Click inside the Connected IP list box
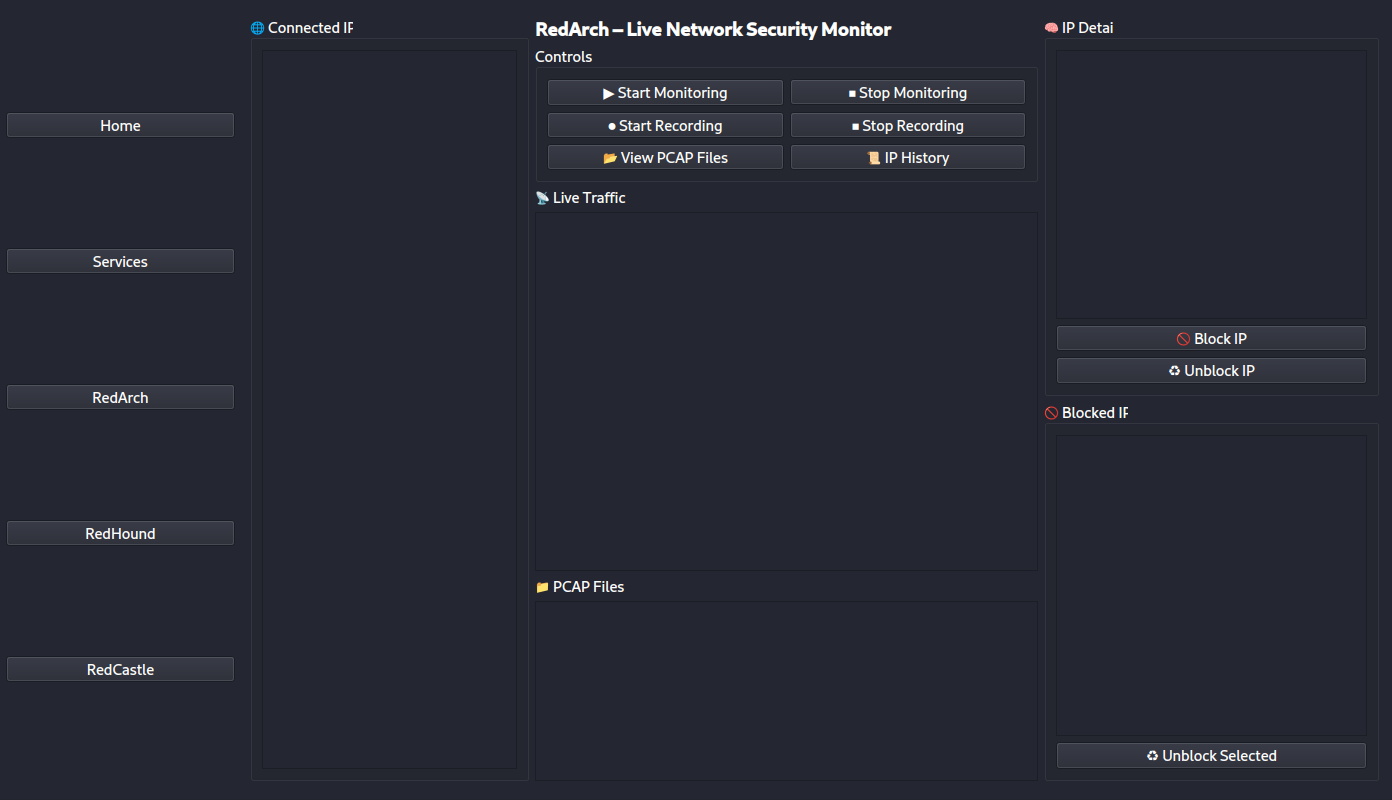Viewport: 1392px width, 800px height. pos(389,409)
